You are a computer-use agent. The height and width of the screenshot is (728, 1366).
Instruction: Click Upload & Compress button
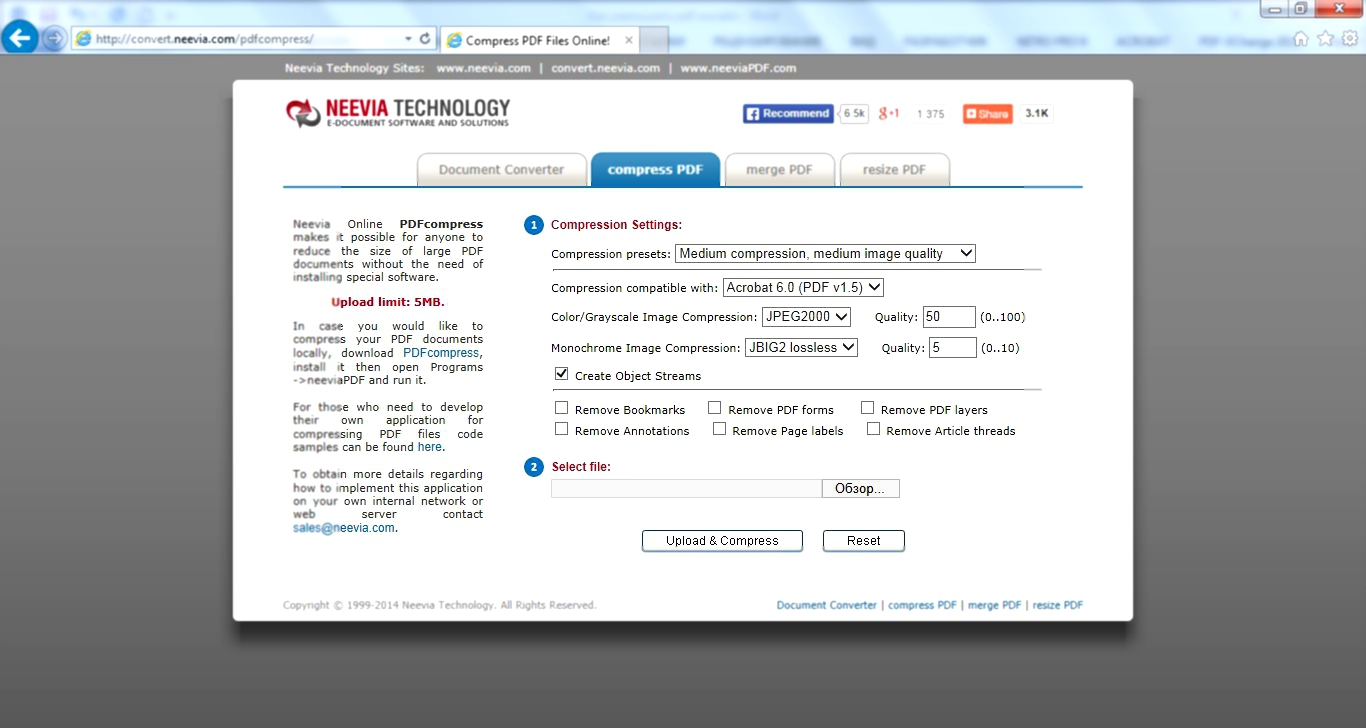[722, 541]
